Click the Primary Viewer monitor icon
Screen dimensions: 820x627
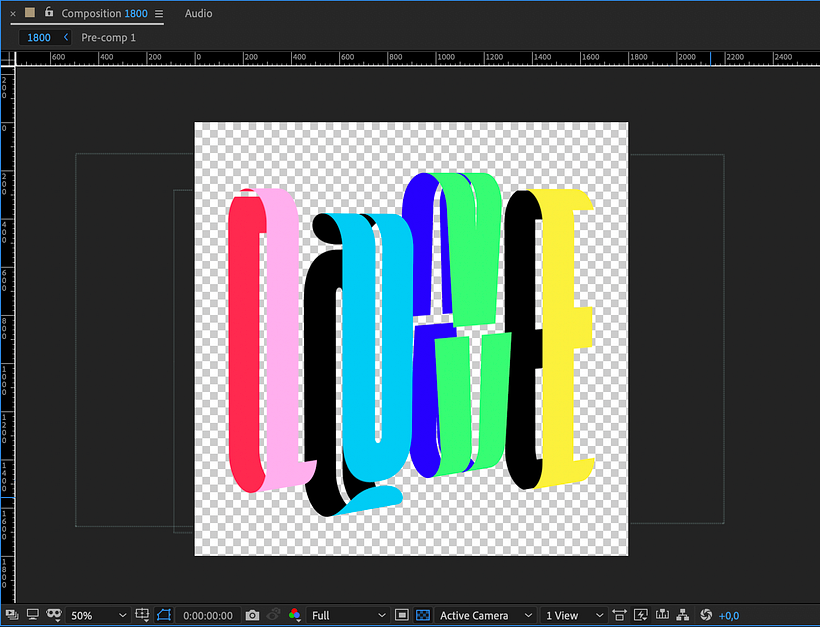tap(32, 614)
